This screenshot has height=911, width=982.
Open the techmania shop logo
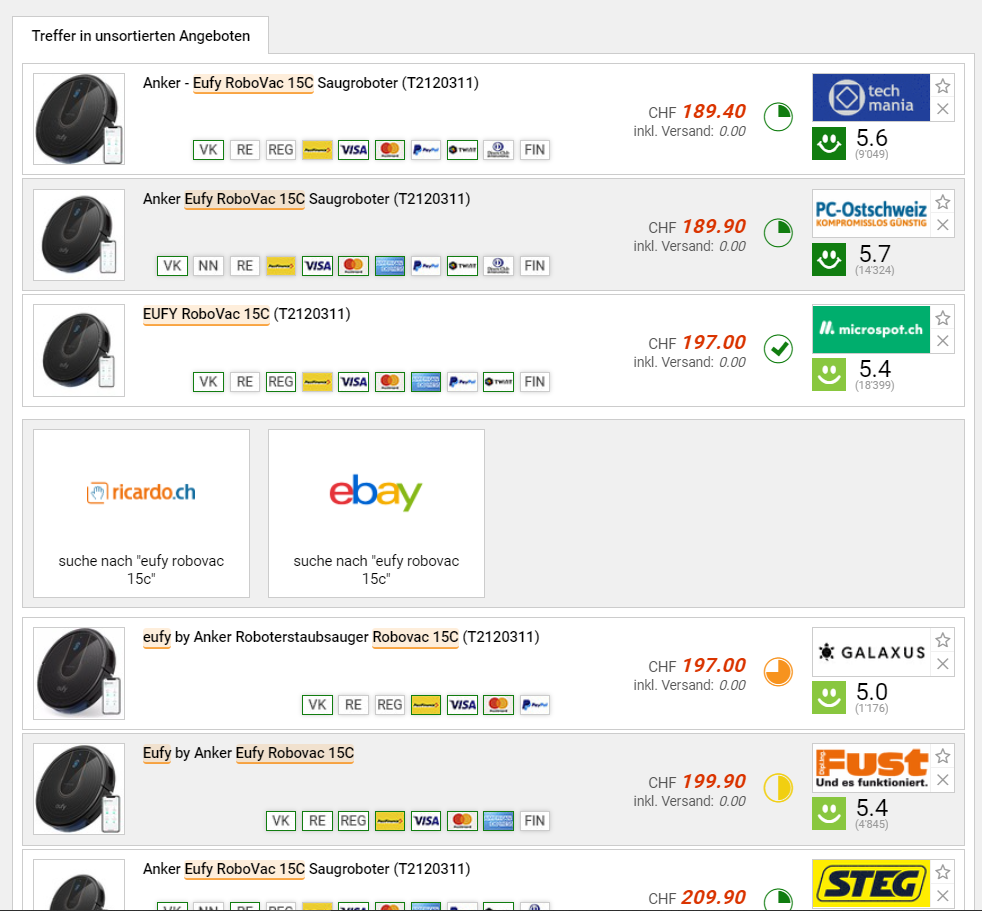pos(871,98)
